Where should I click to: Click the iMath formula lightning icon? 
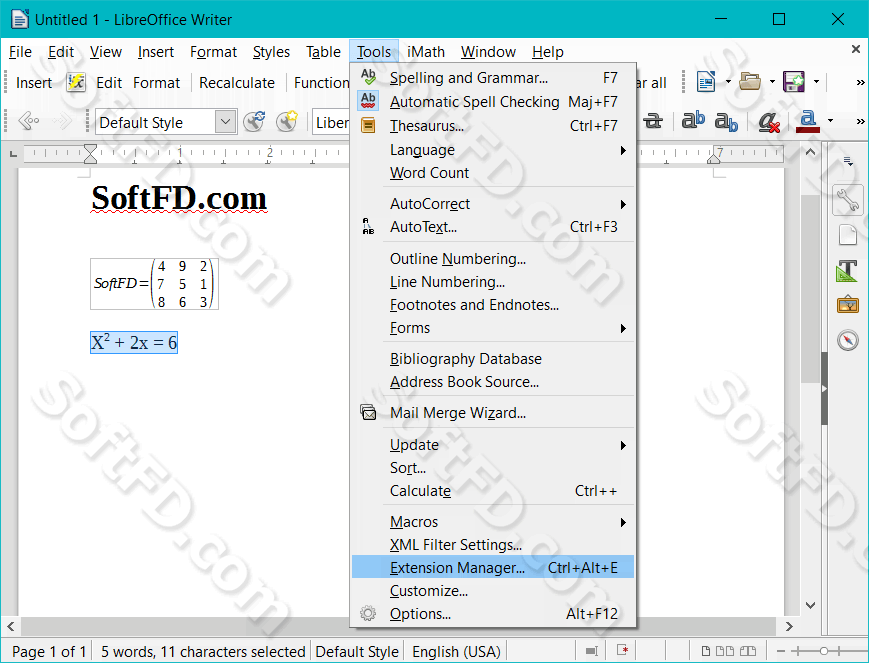(x=76, y=83)
